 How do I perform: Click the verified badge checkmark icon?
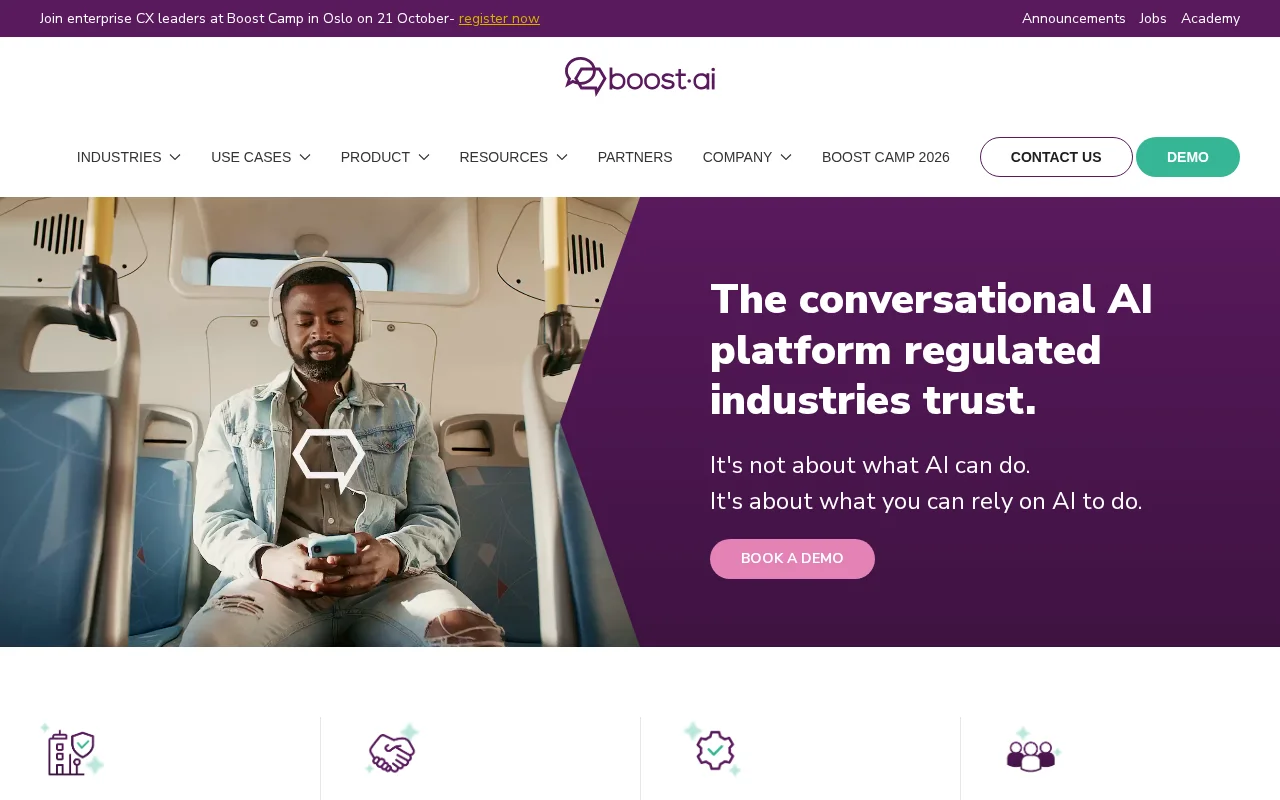coord(713,749)
